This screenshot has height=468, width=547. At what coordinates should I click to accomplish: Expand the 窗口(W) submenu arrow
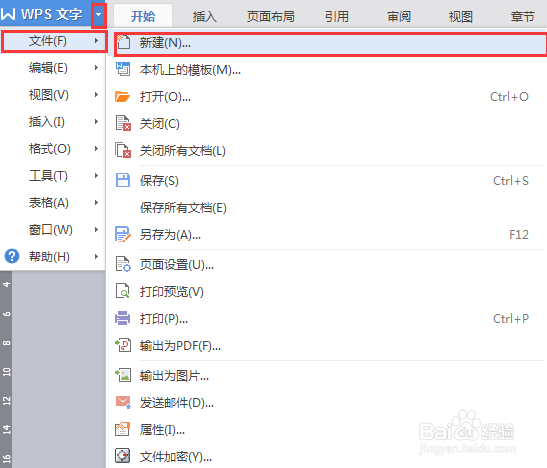click(x=96, y=229)
